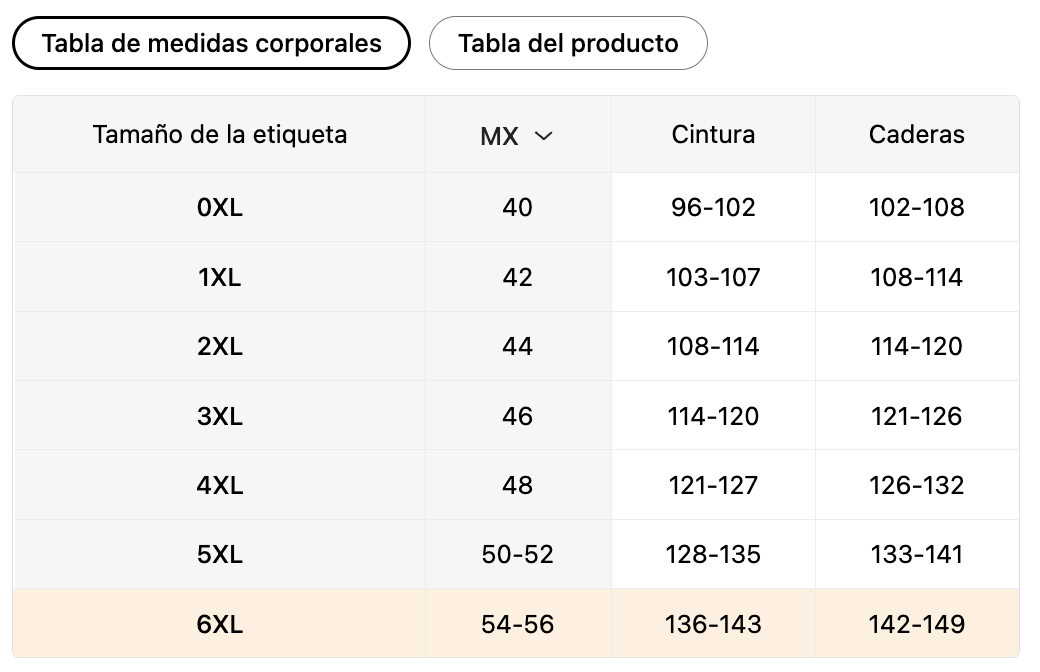Viewport: 1040px width, 672px height.
Task: Choose the 5XL size row
Action: click(516, 554)
